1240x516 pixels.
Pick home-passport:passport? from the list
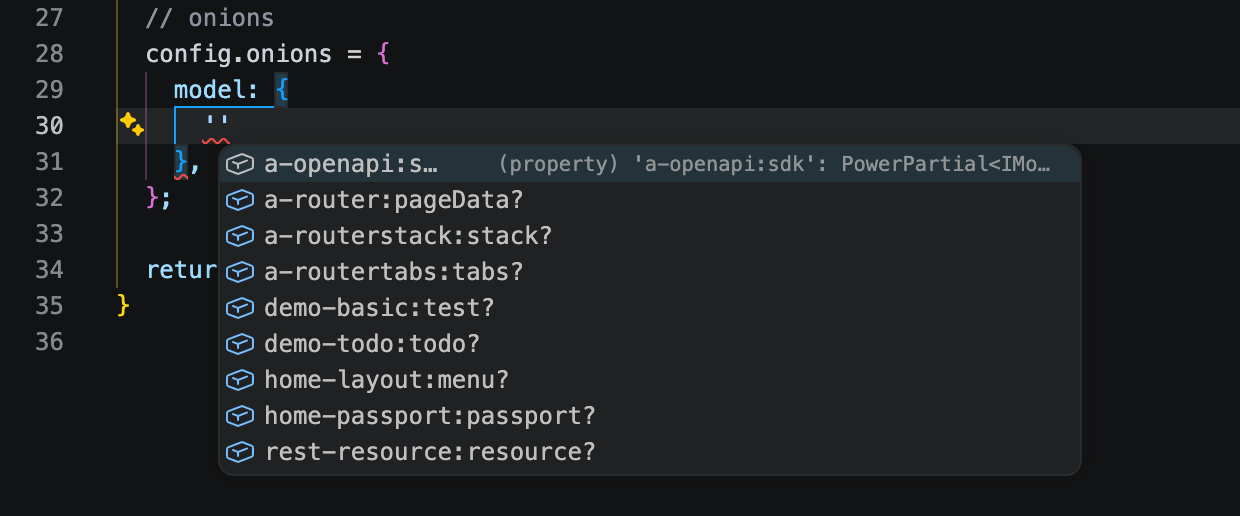point(430,416)
